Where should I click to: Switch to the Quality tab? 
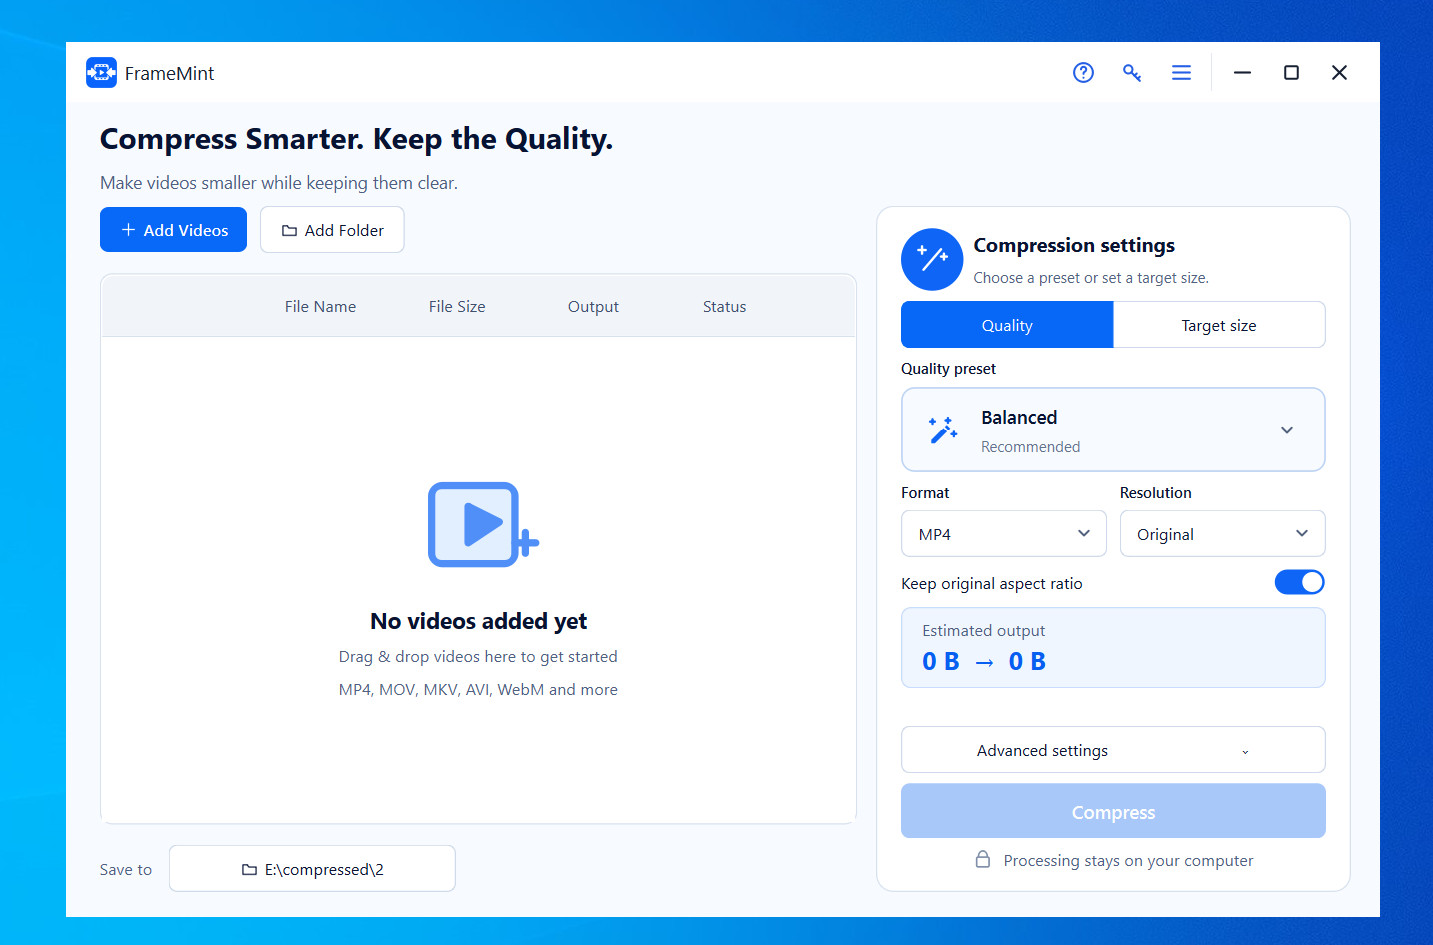(1007, 325)
